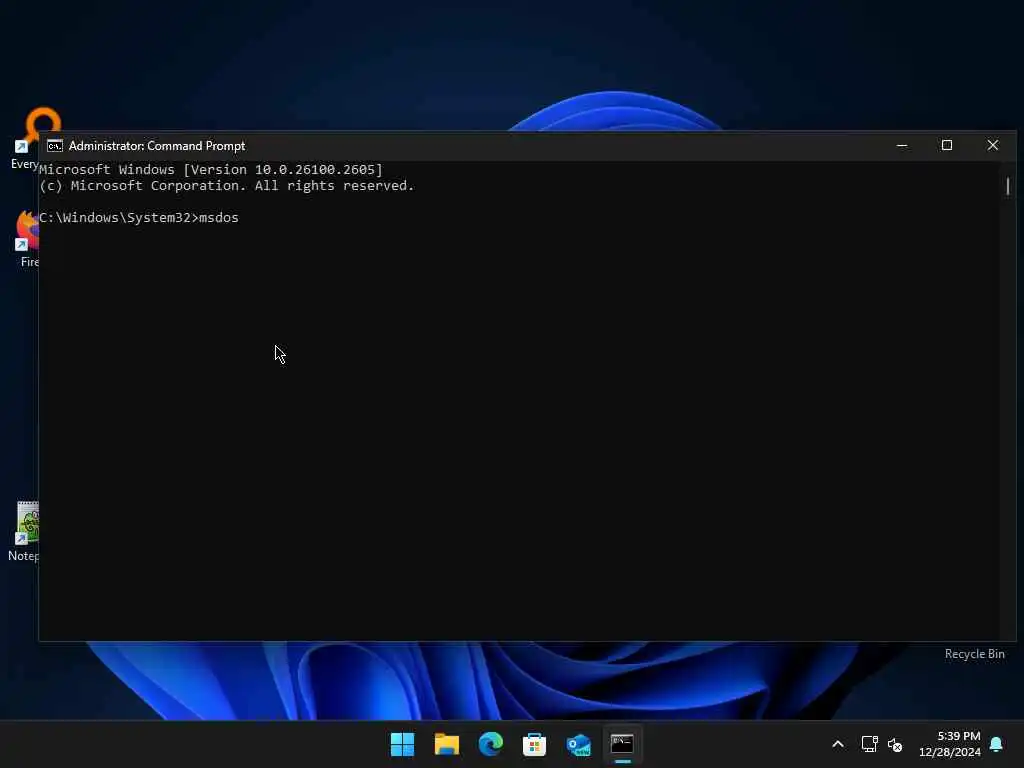This screenshot has width=1024, height=768.
Task: Close the Command Prompt window
Action: pos(993,146)
